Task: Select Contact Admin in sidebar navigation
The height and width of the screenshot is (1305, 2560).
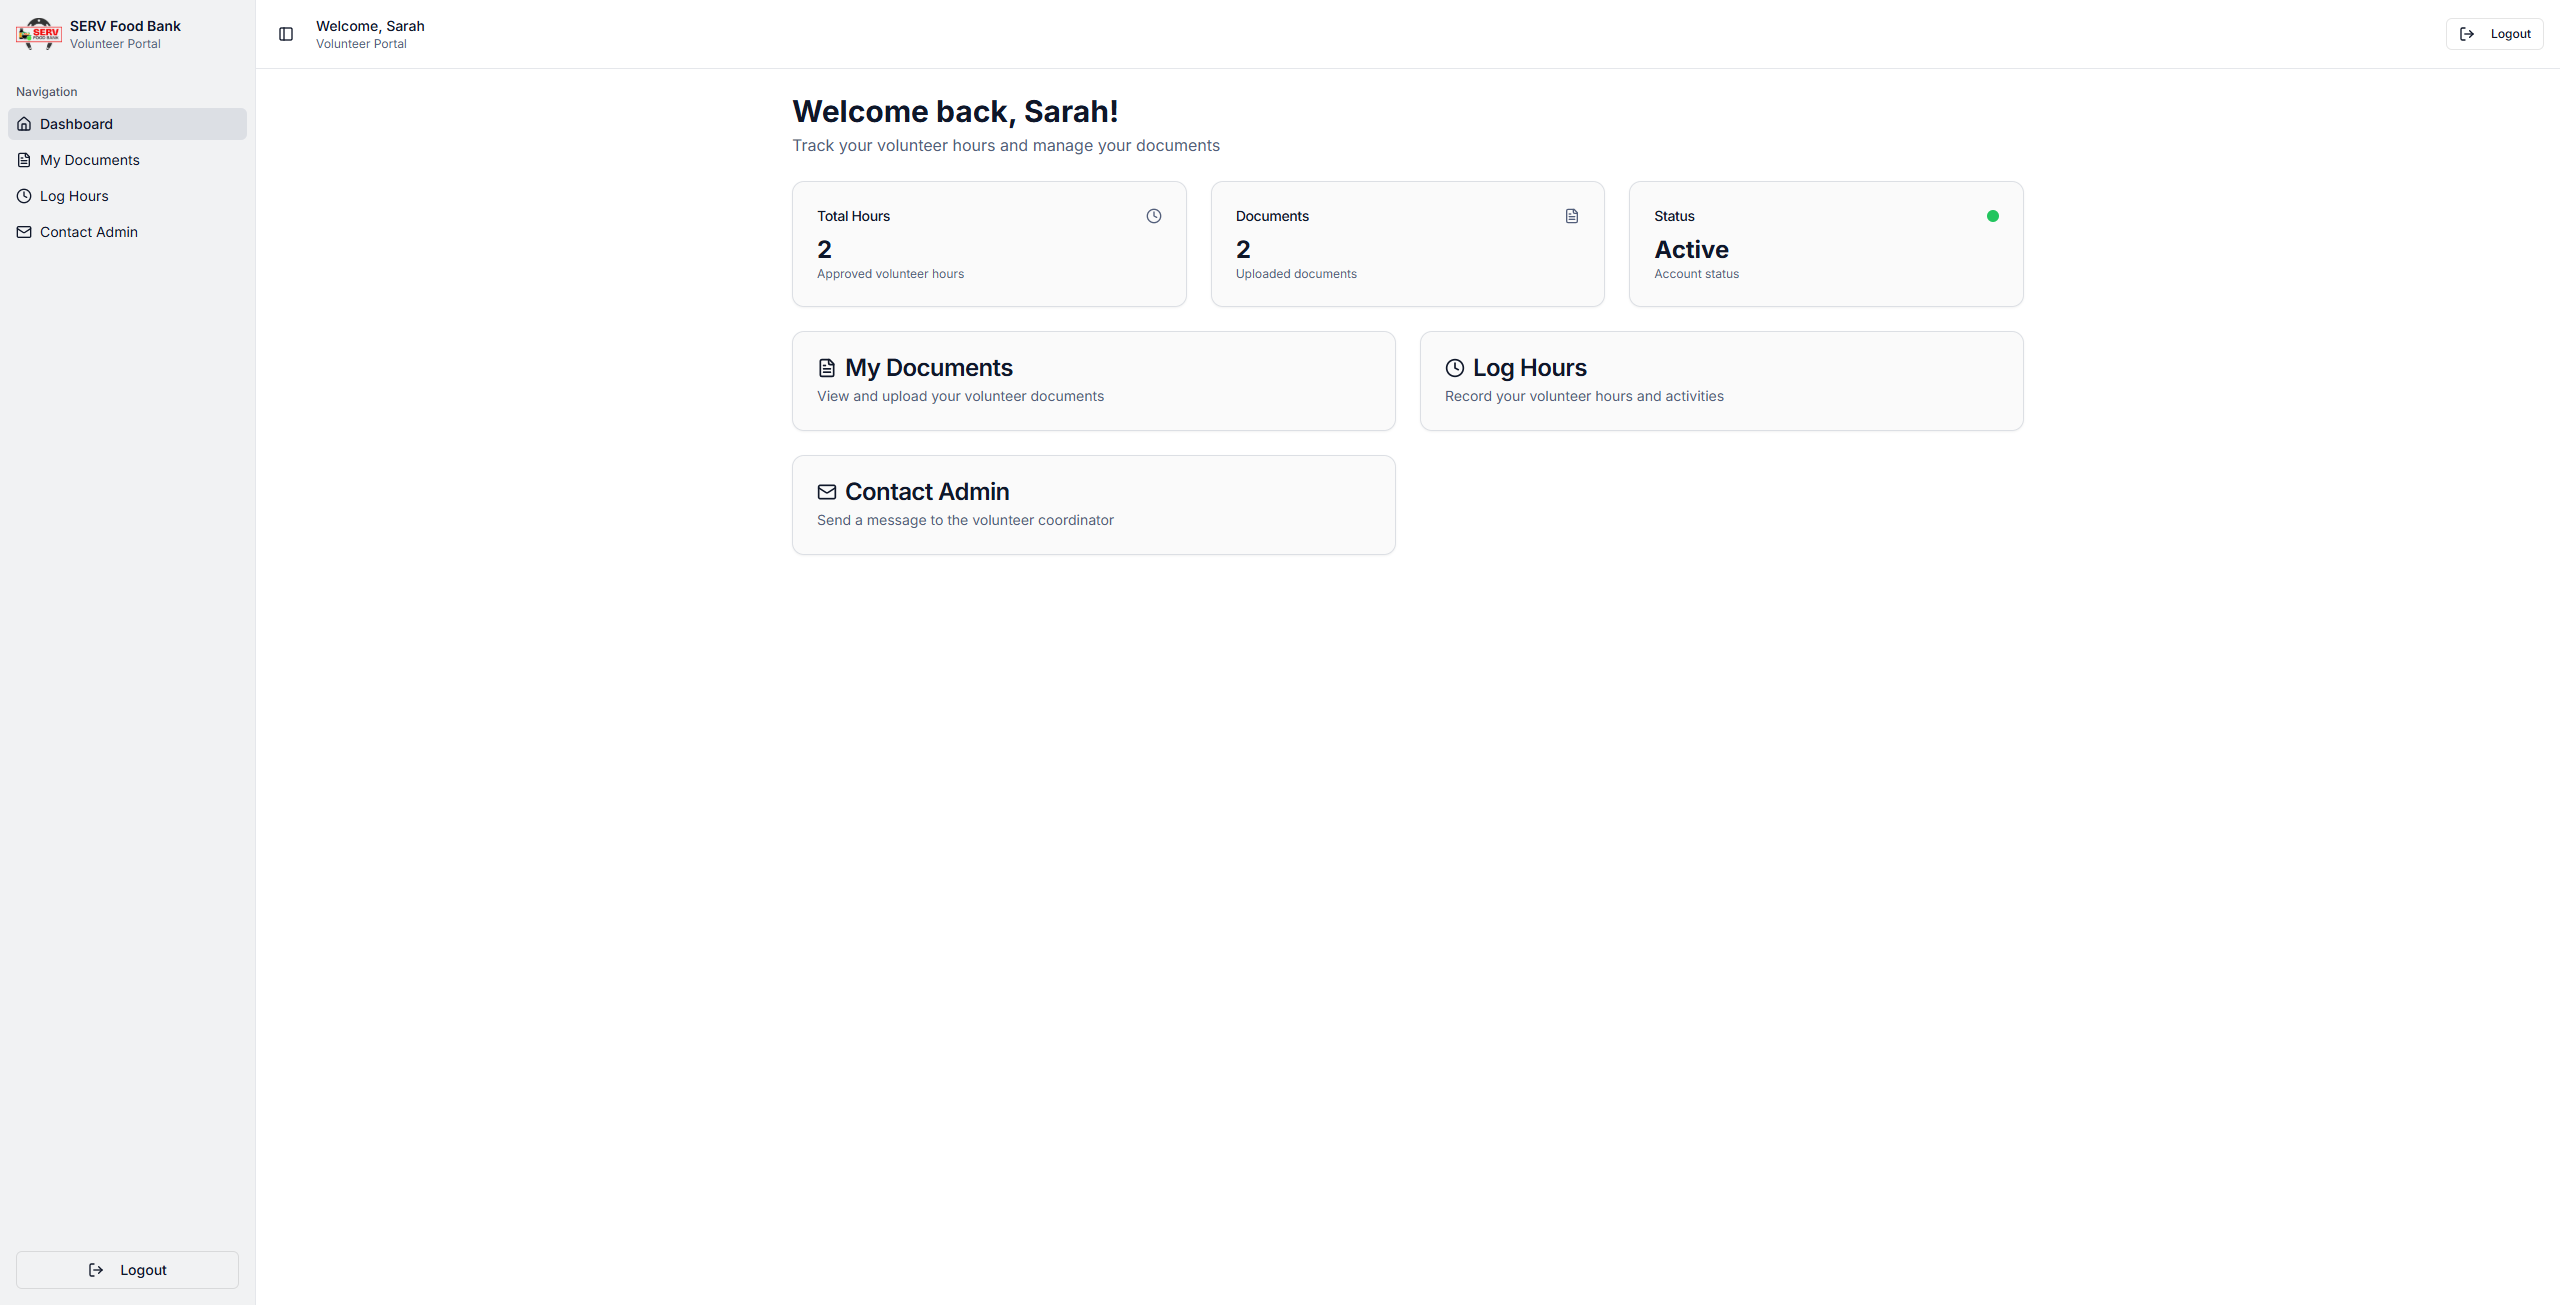Action: point(89,232)
